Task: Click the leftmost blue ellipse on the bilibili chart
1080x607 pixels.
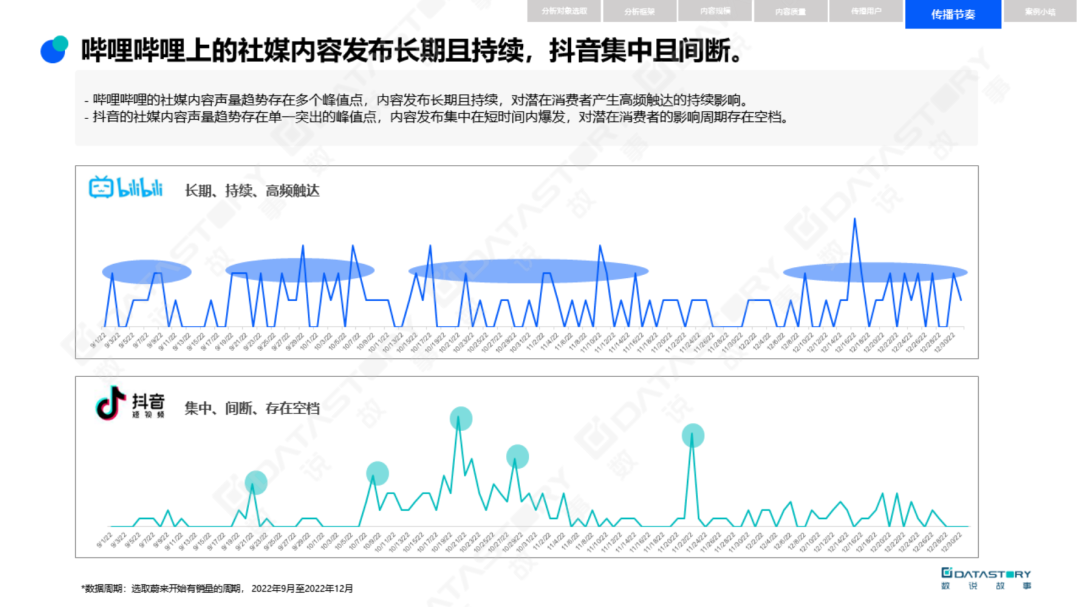Action: [147, 271]
